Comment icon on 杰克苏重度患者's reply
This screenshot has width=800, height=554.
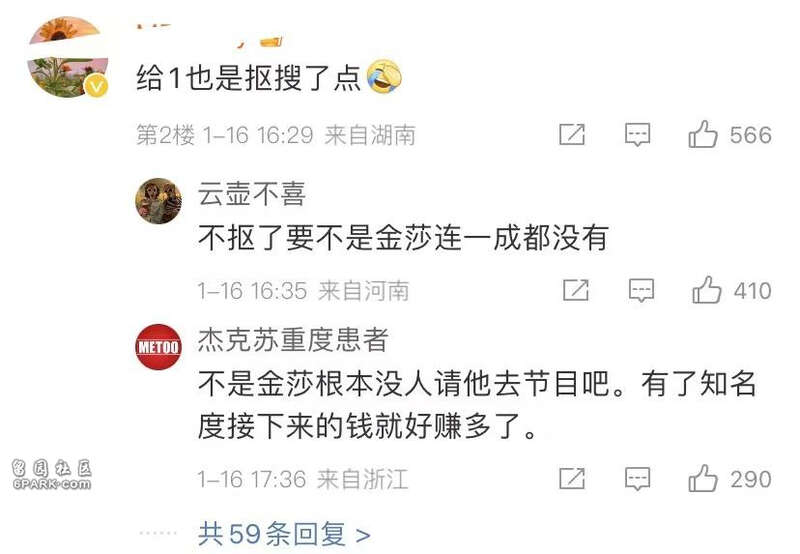638,480
